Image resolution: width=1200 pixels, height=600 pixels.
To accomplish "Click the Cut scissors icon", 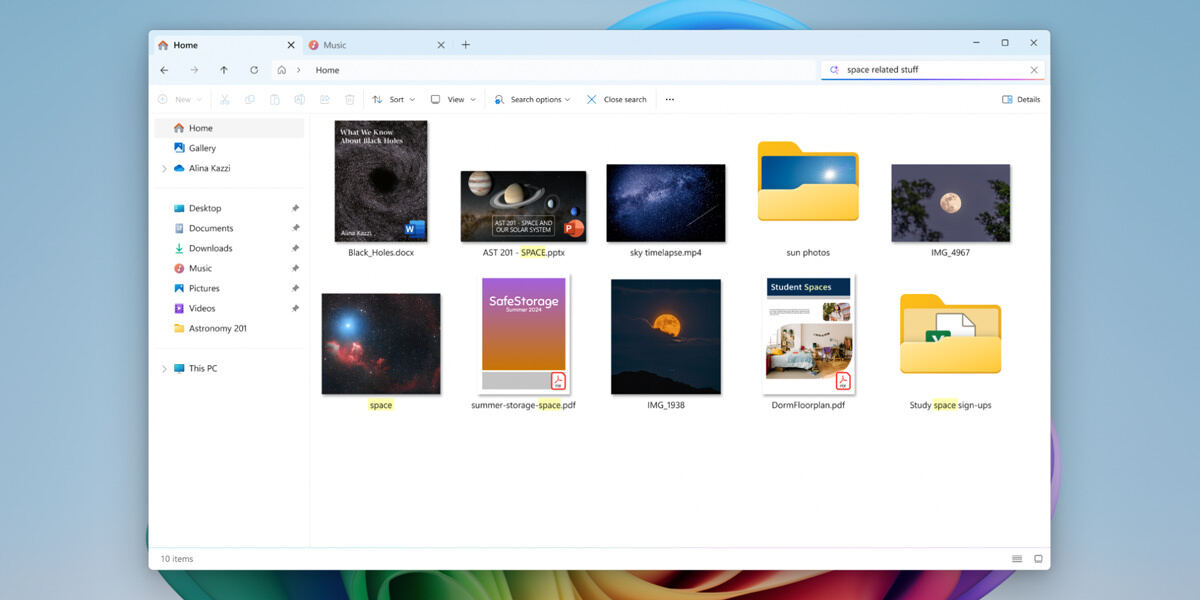I will 224,99.
